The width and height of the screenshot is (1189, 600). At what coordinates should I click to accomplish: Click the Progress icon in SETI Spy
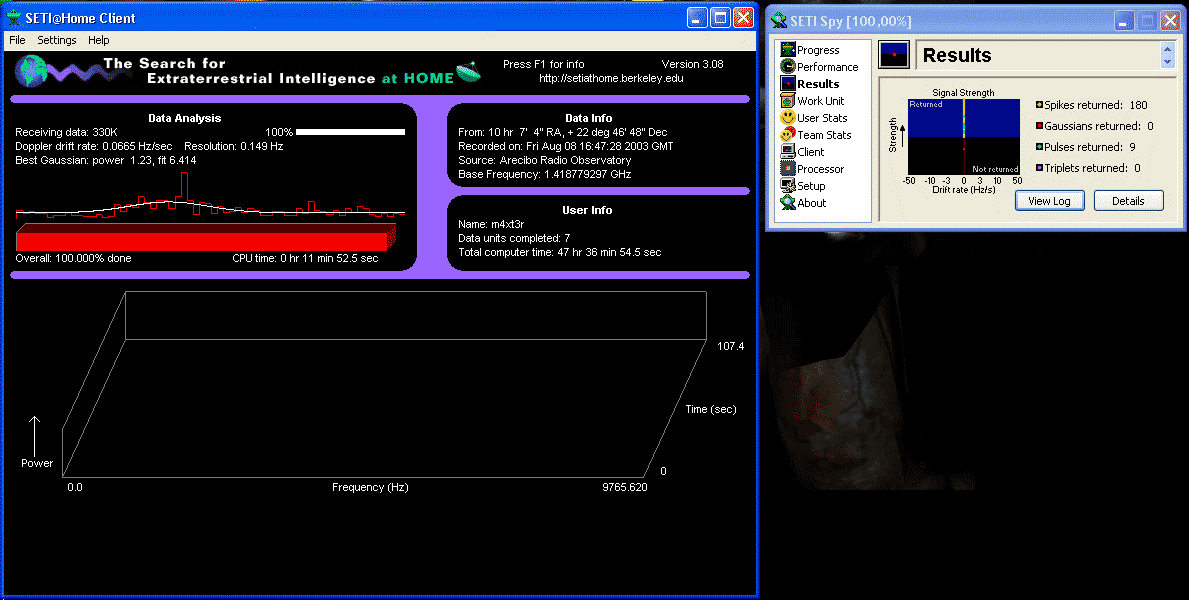788,50
